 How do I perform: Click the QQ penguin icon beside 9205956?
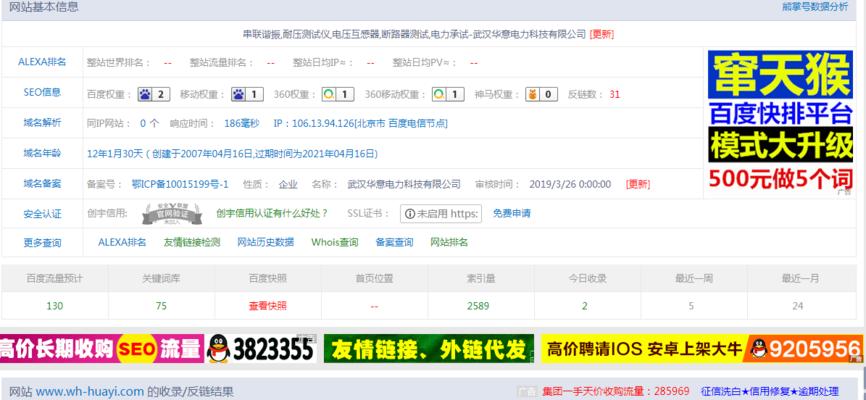point(759,349)
